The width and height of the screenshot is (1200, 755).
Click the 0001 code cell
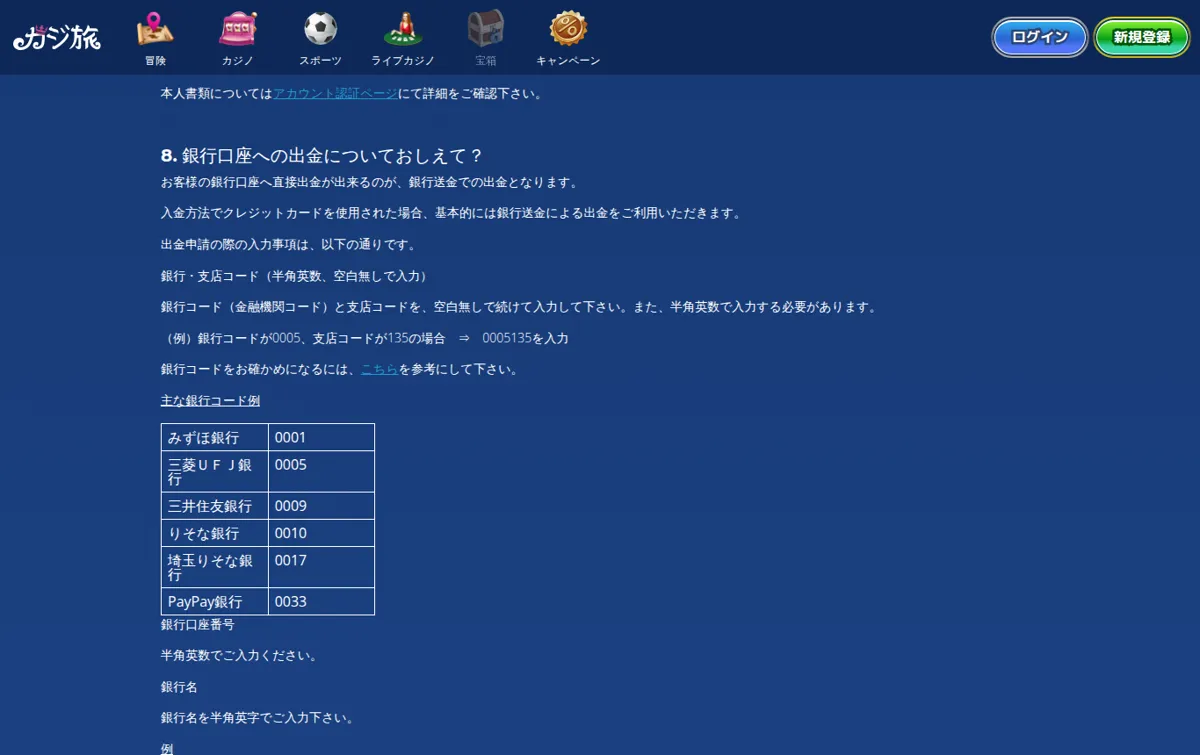[321, 438]
